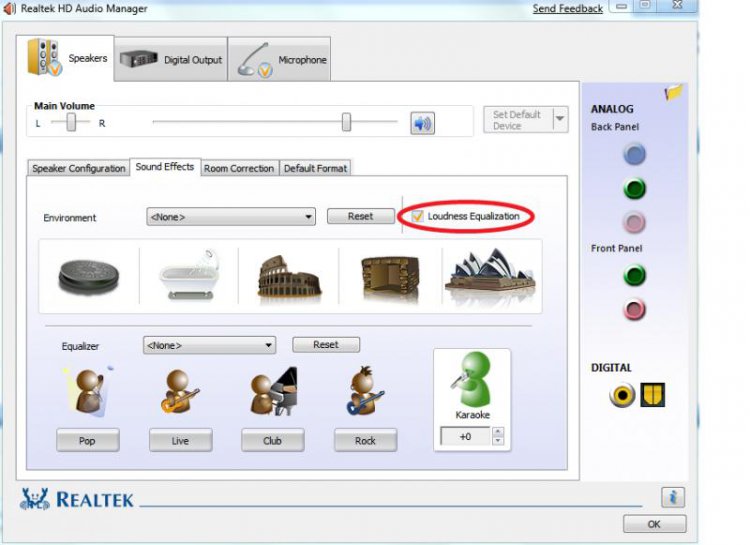Open the Default Format tab
The height and width of the screenshot is (545, 750).
[x=315, y=168]
